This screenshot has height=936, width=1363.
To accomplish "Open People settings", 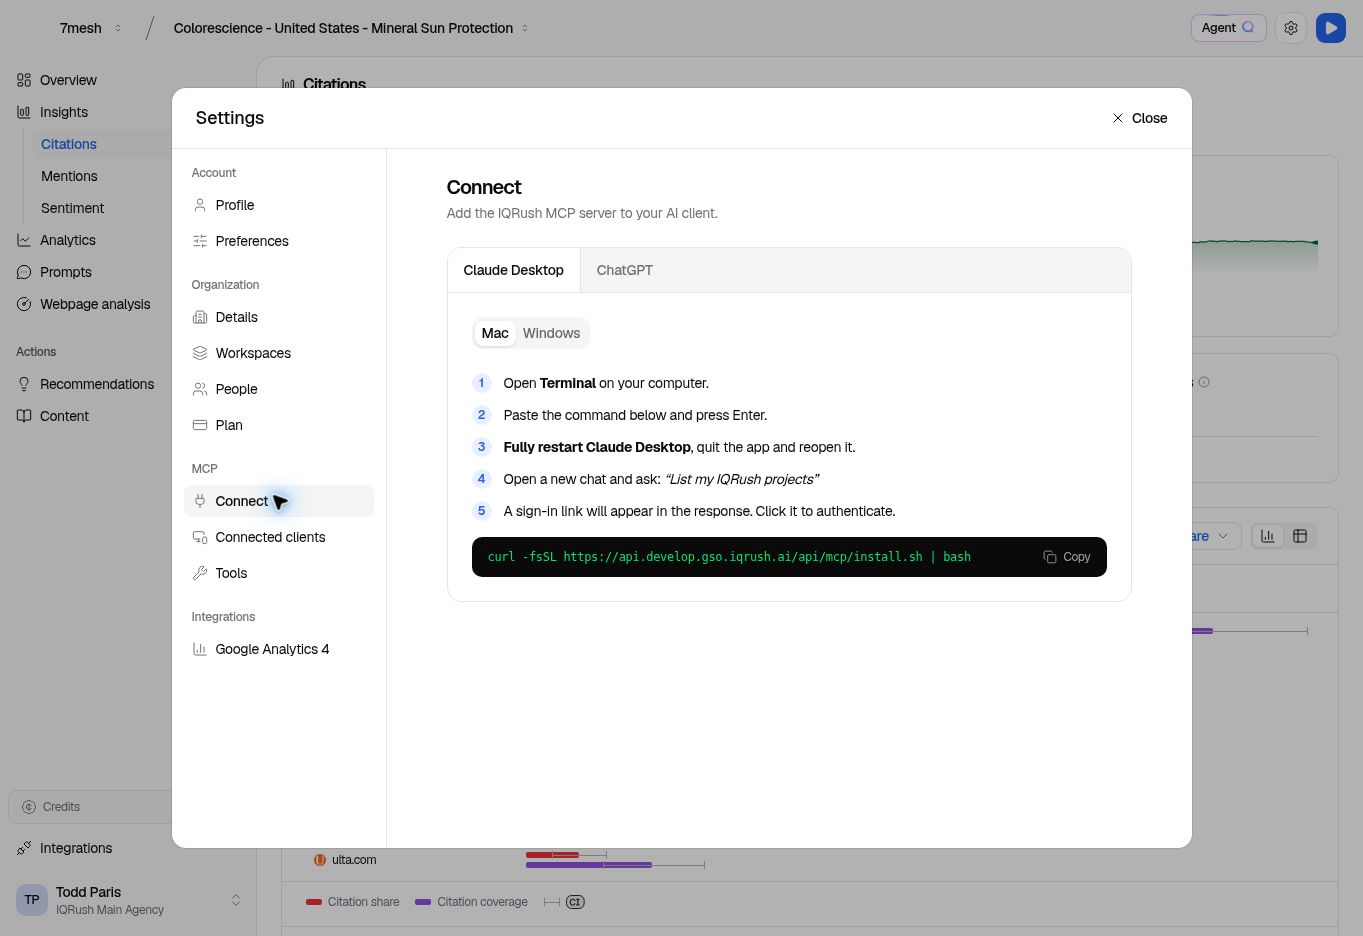I will click(278, 389).
